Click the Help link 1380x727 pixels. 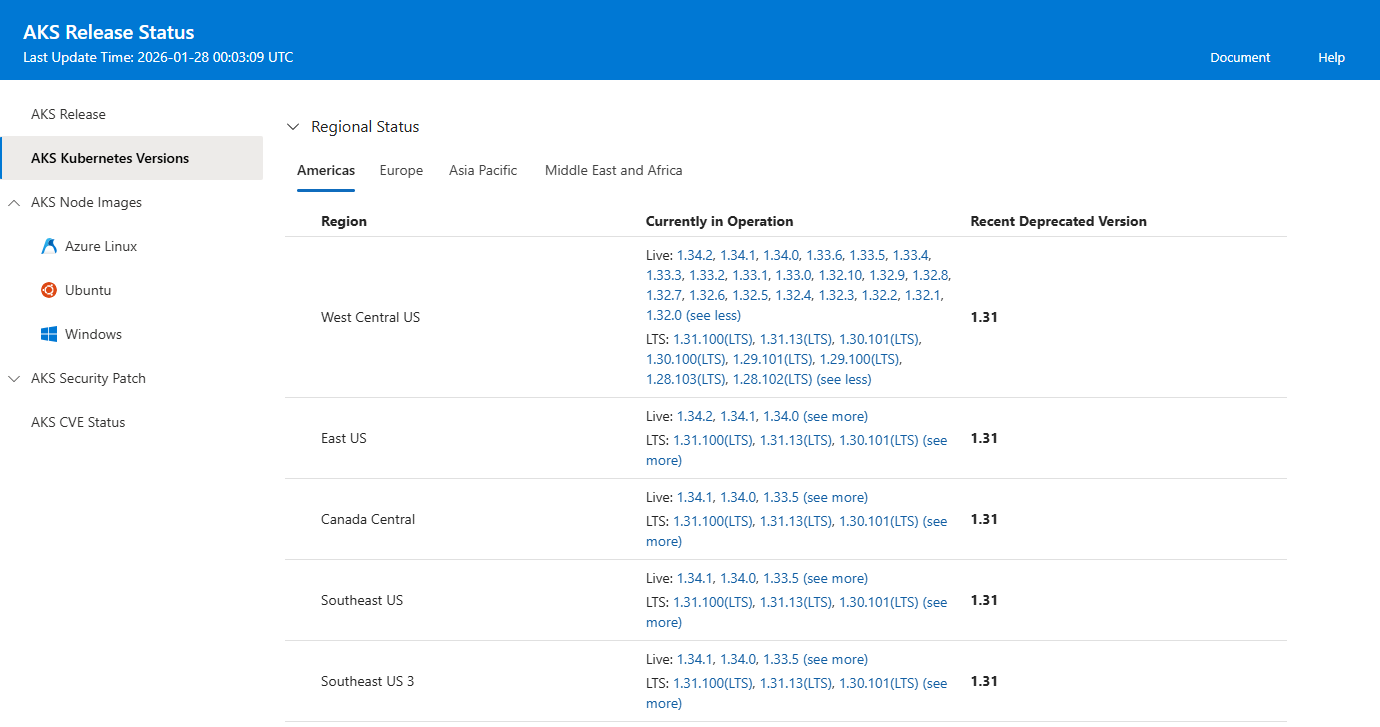tap(1331, 57)
